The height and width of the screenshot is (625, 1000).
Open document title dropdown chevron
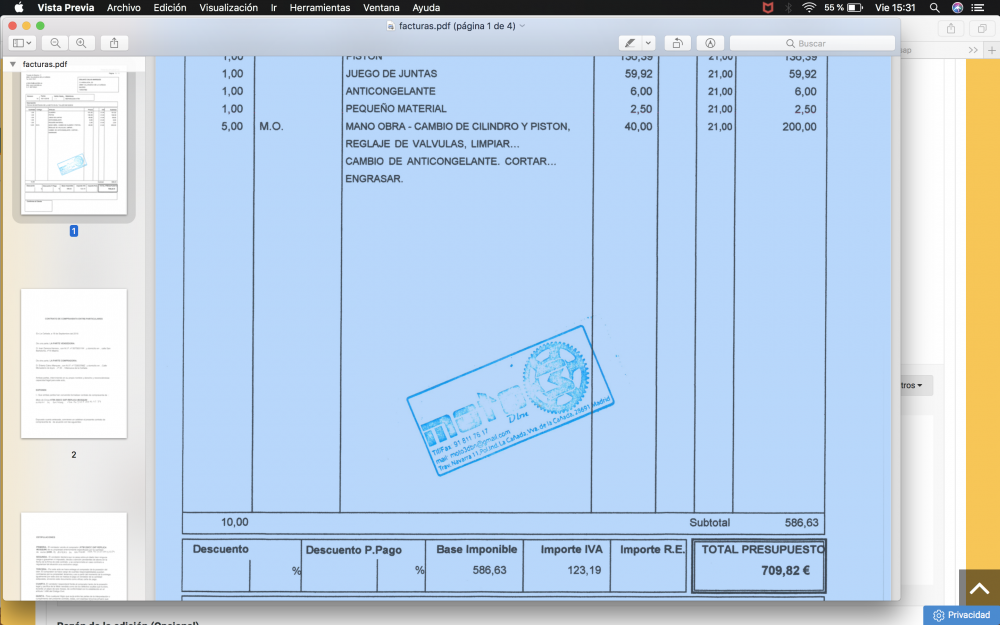[x=523, y=25]
